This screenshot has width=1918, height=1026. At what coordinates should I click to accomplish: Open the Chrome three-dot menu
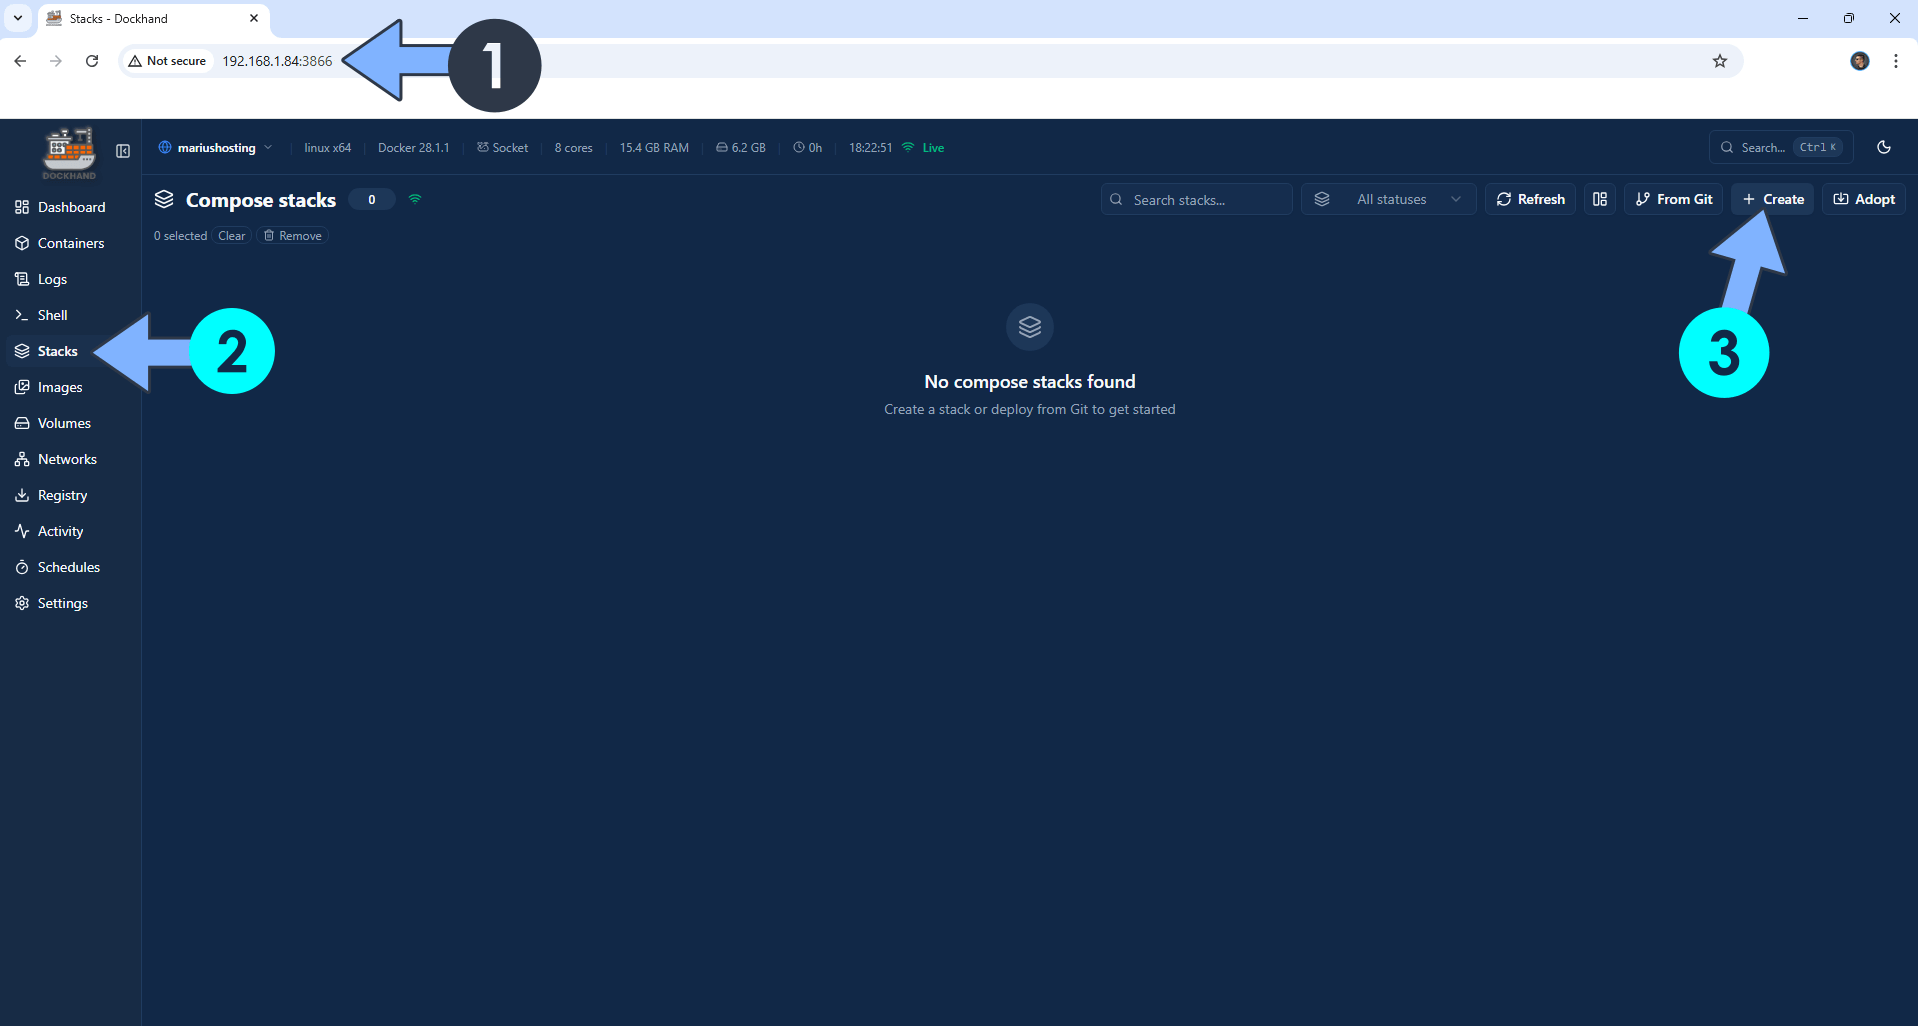[x=1896, y=61]
